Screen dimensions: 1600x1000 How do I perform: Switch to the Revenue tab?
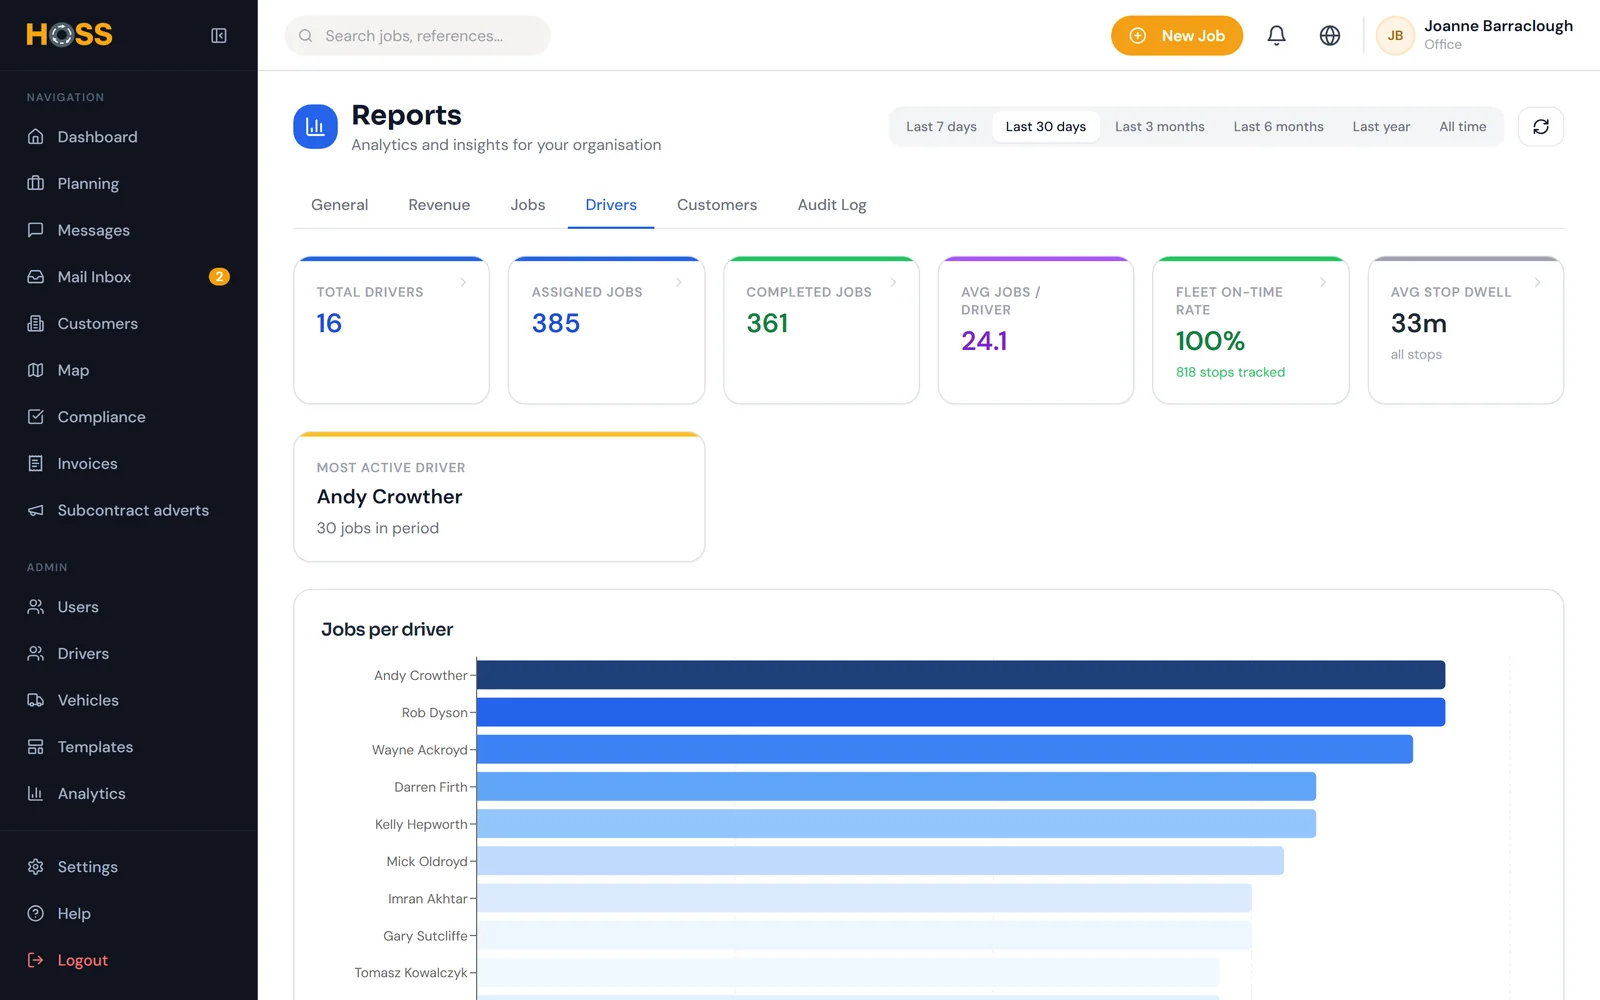439,205
